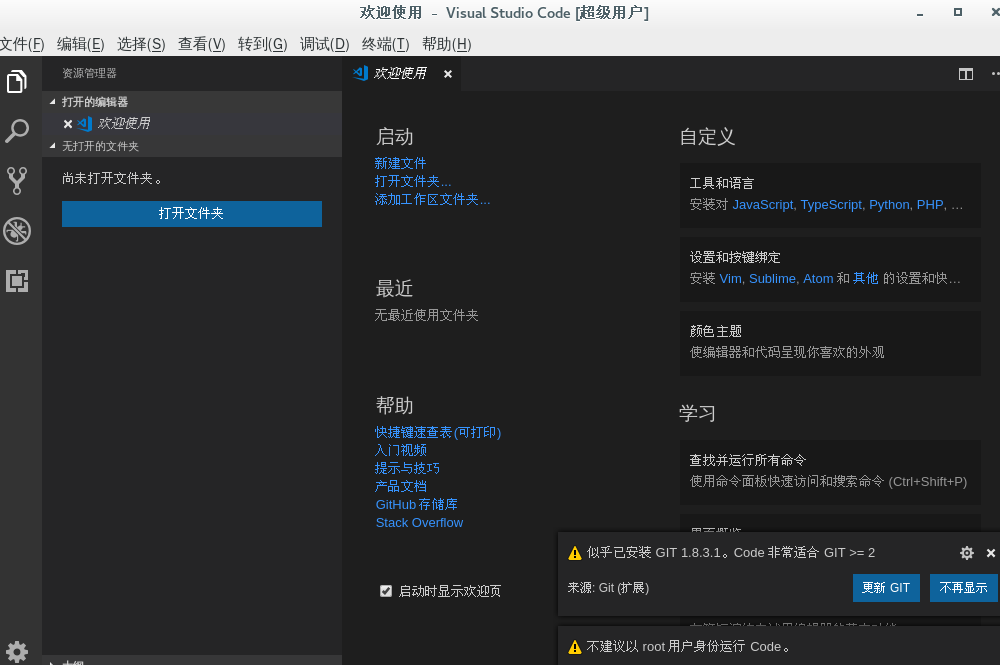Click the 不再显示 button
Viewport: 1000px width, 665px height.
pyautogui.click(x=963, y=588)
